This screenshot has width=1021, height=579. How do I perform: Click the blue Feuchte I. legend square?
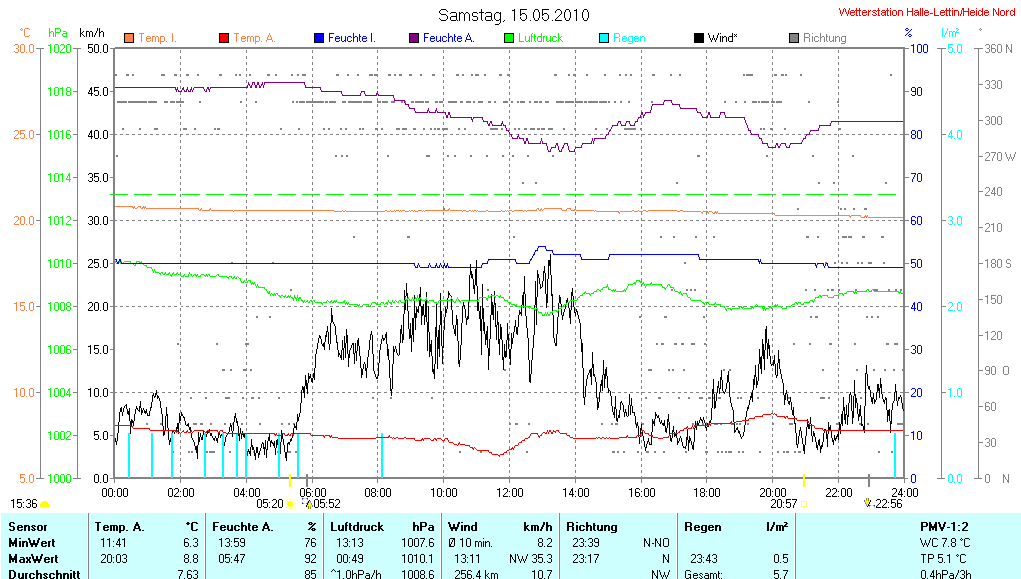(x=318, y=38)
